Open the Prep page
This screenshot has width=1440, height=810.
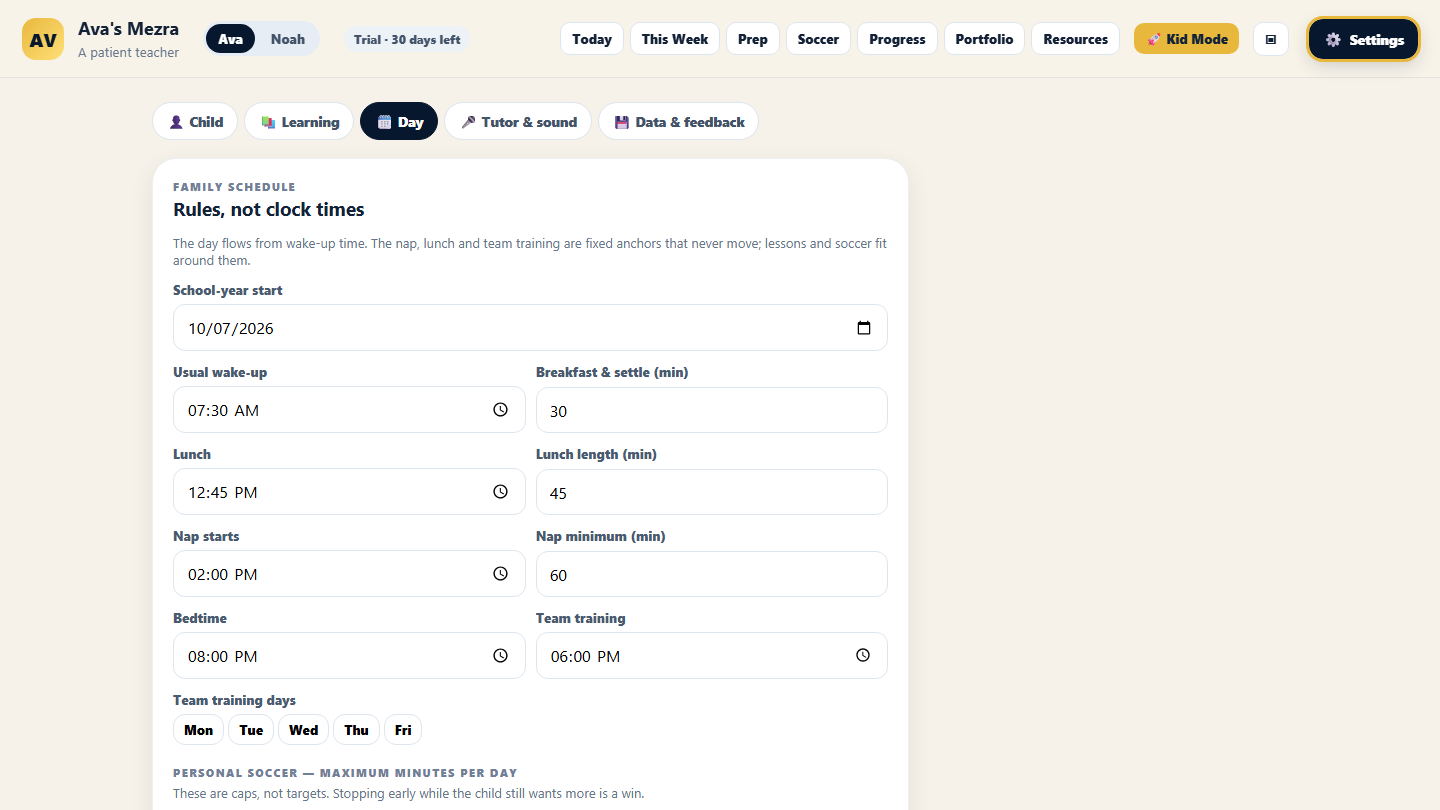753,39
